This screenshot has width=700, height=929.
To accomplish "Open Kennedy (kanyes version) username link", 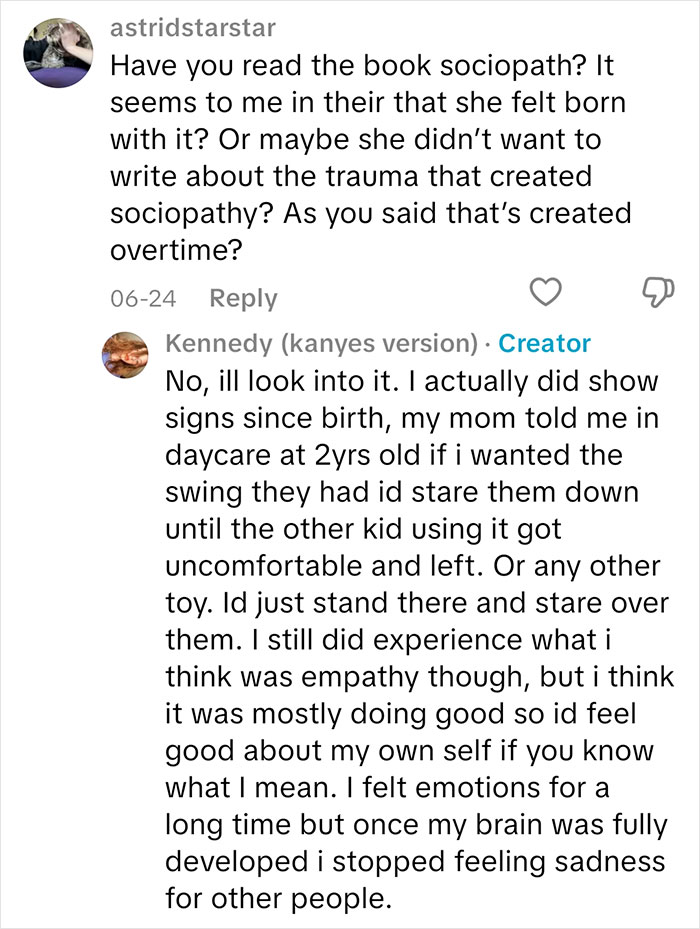I will (321, 344).
